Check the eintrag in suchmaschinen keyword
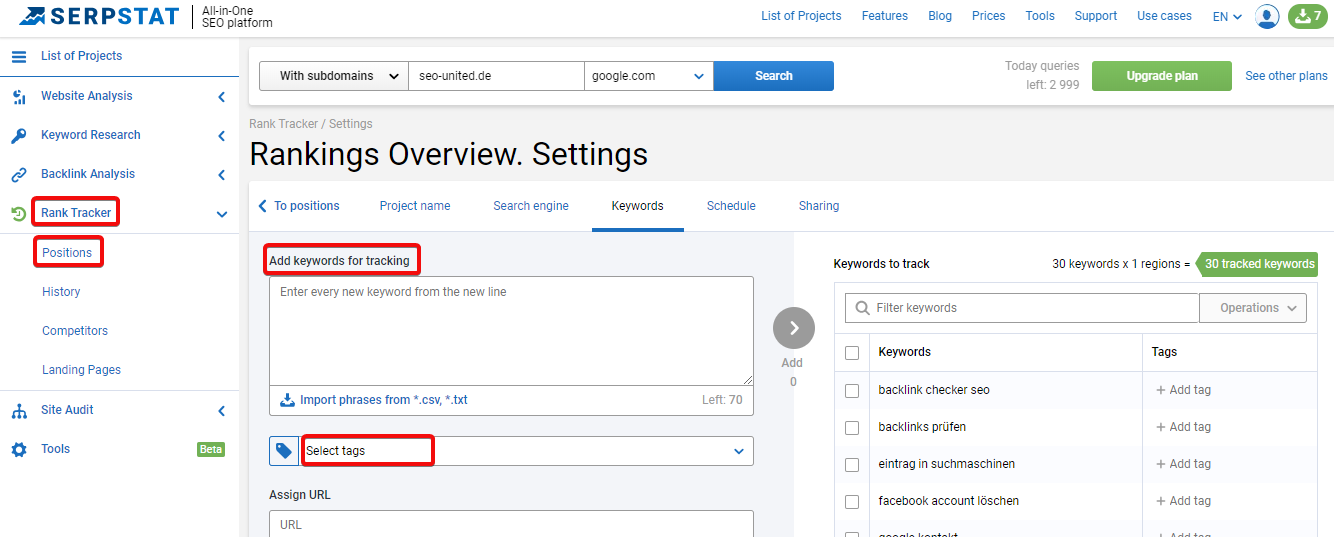1334x537 pixels. click(x=852, y=465)
